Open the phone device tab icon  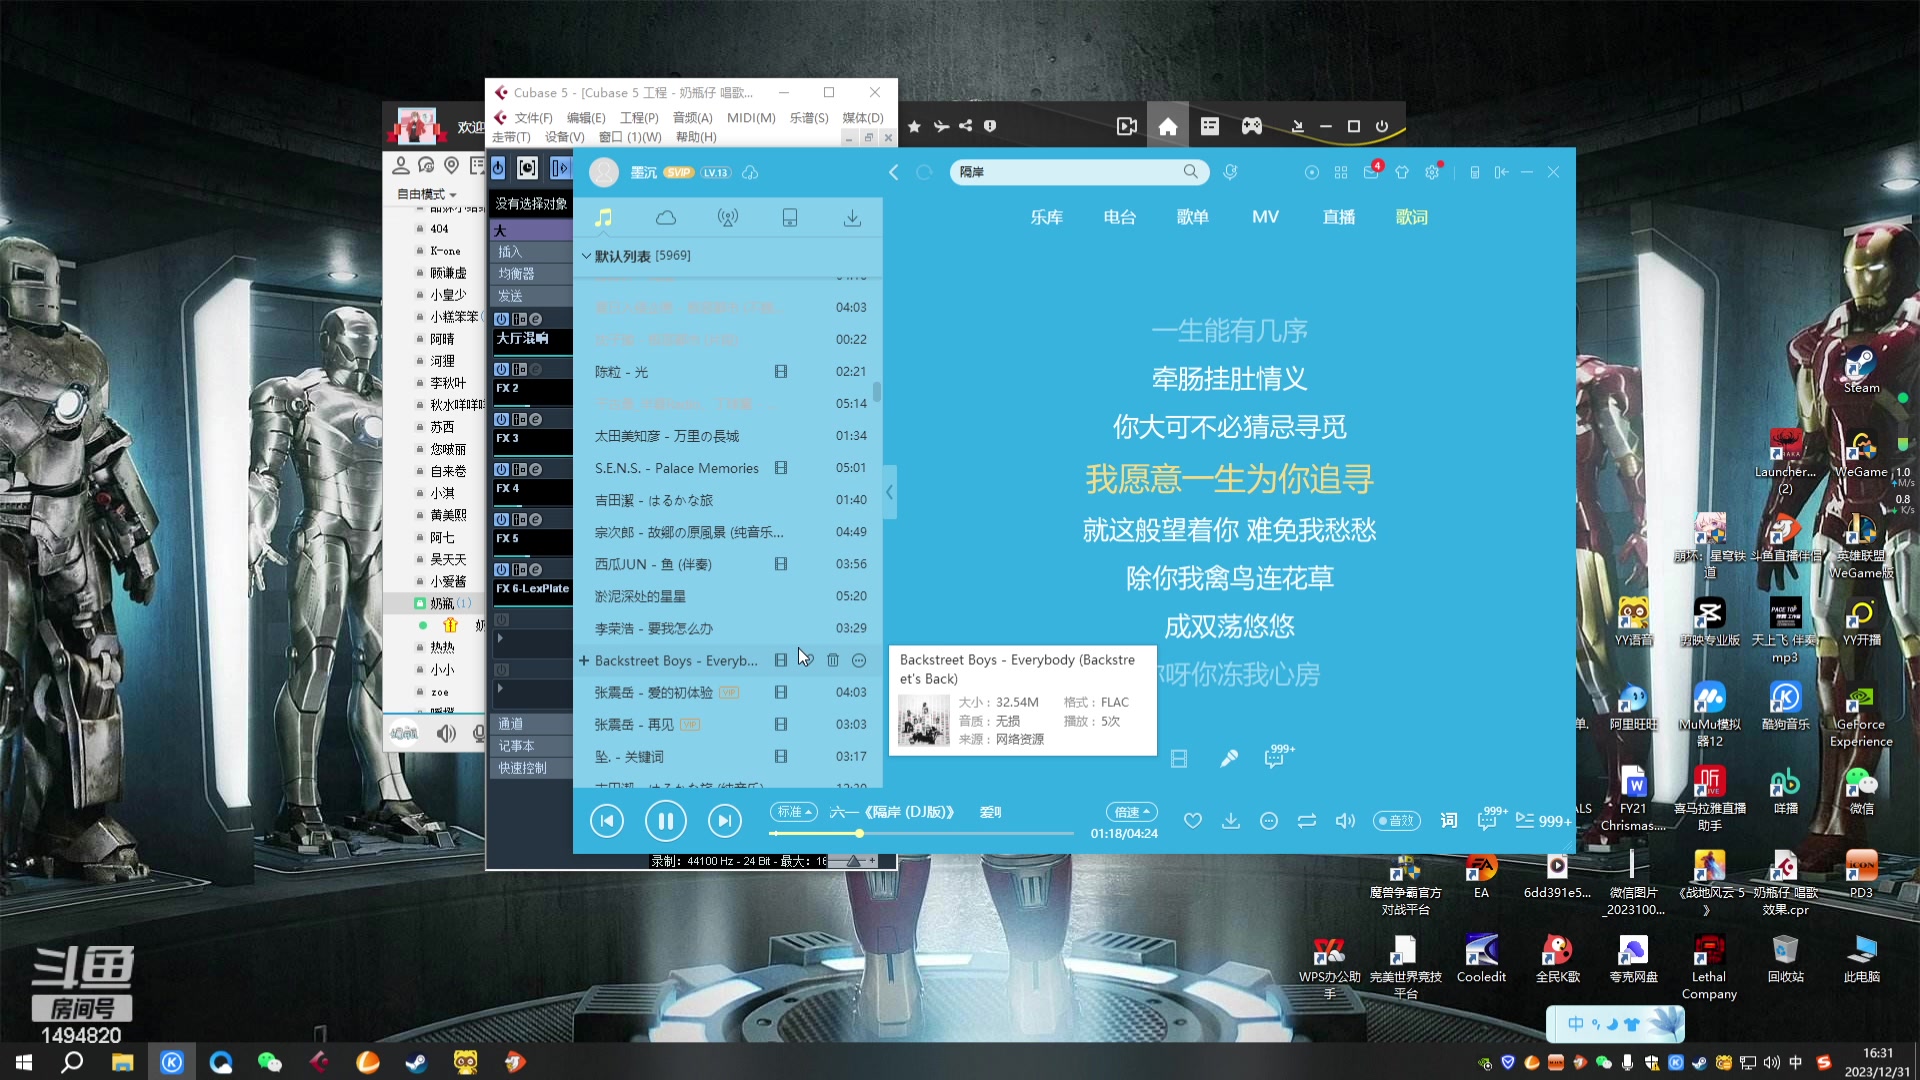click(790, 218)
